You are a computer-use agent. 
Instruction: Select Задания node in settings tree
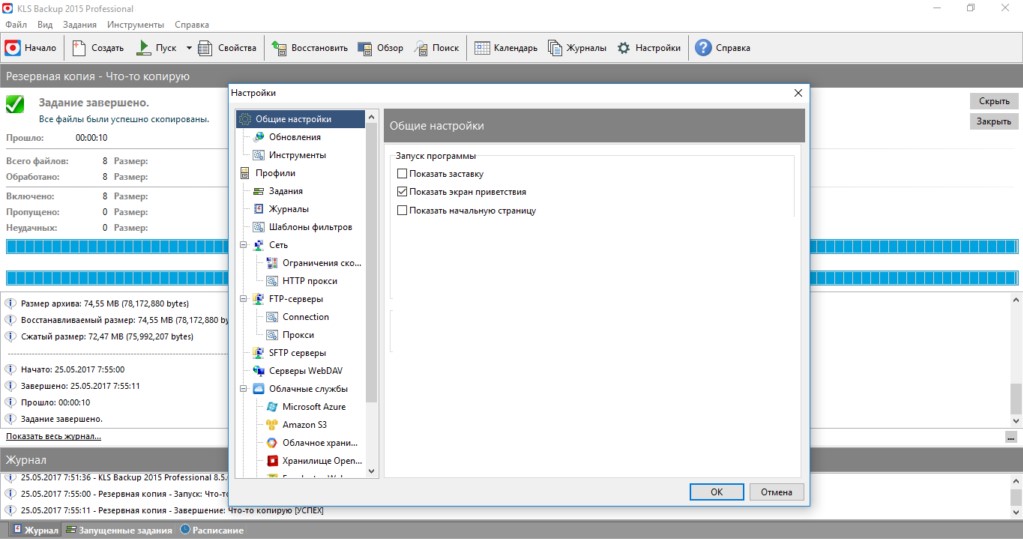click(x=285, y=191)
